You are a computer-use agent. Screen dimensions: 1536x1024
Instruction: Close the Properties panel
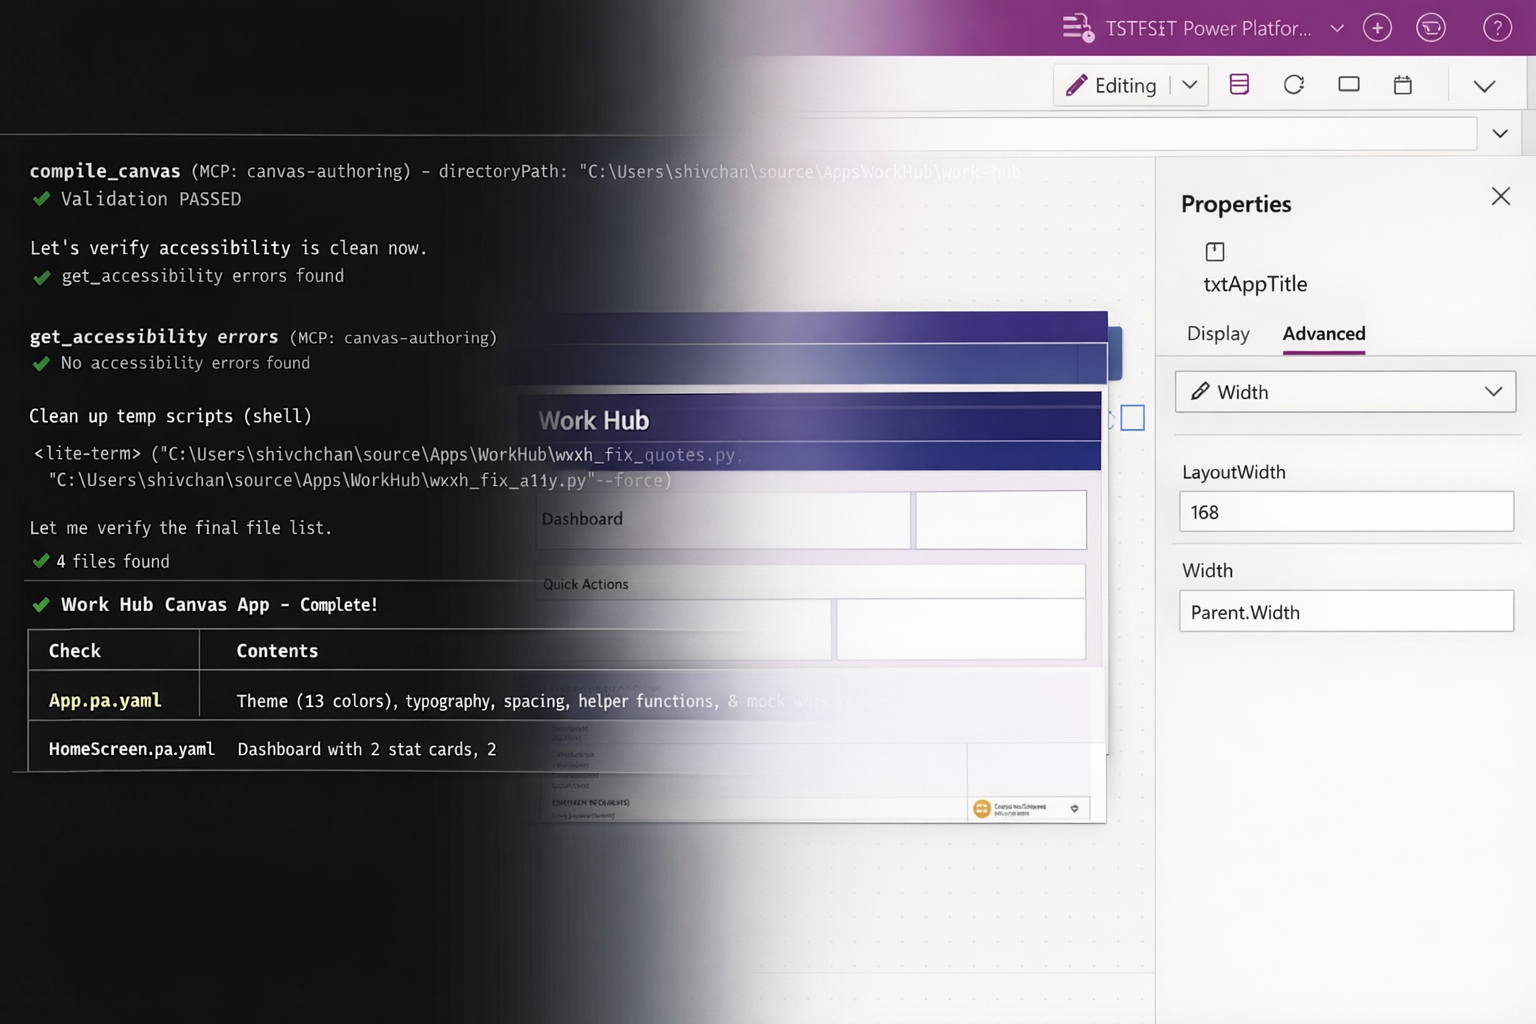click(x=1500, y=196)
